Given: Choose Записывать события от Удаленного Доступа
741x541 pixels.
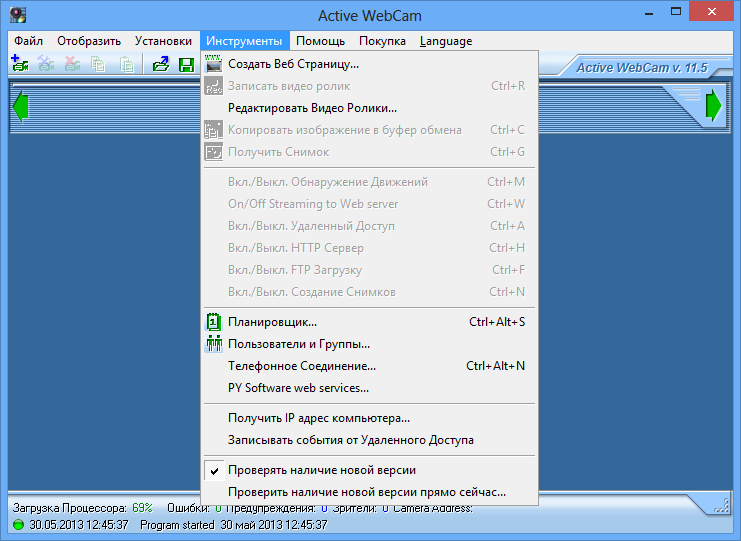Looking at the screenshot, I should point(370,440).
